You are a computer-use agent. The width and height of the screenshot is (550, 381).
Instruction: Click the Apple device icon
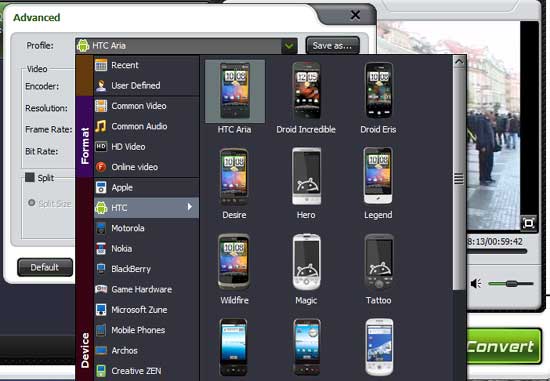[101, 187]
